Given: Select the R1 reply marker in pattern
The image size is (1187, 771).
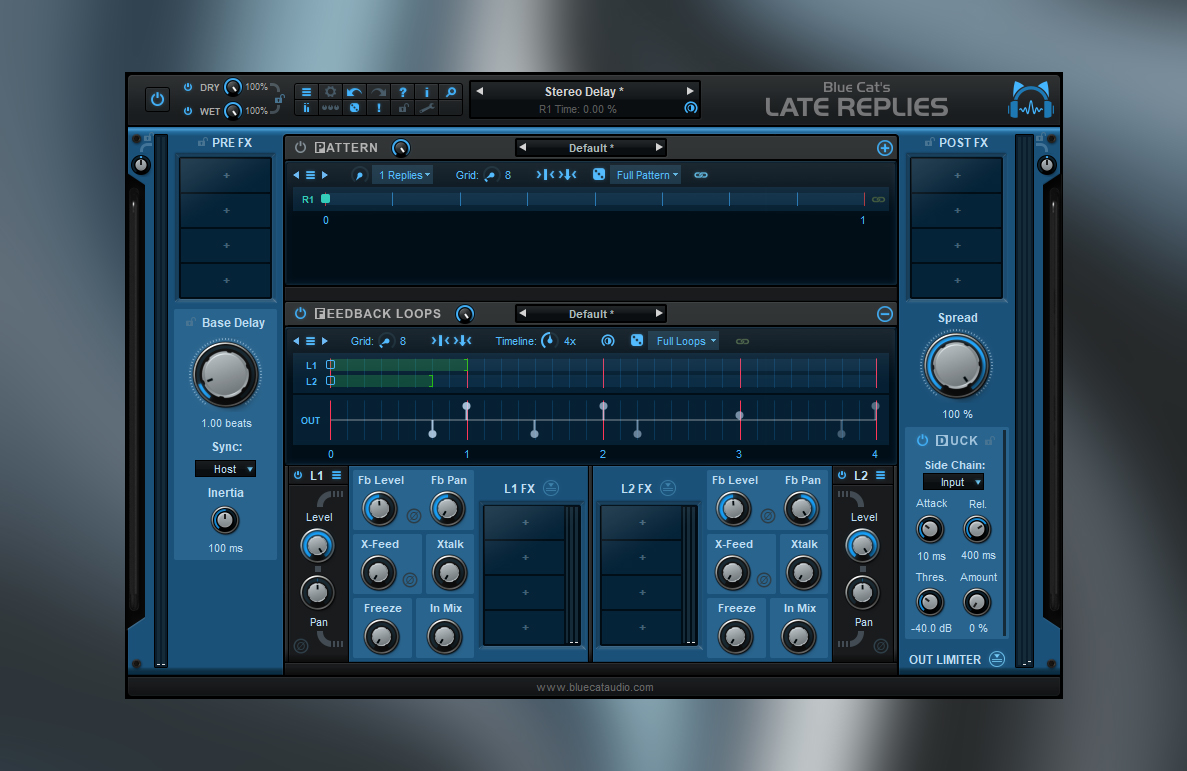Looking at the screenshot, I should point(326,199).
